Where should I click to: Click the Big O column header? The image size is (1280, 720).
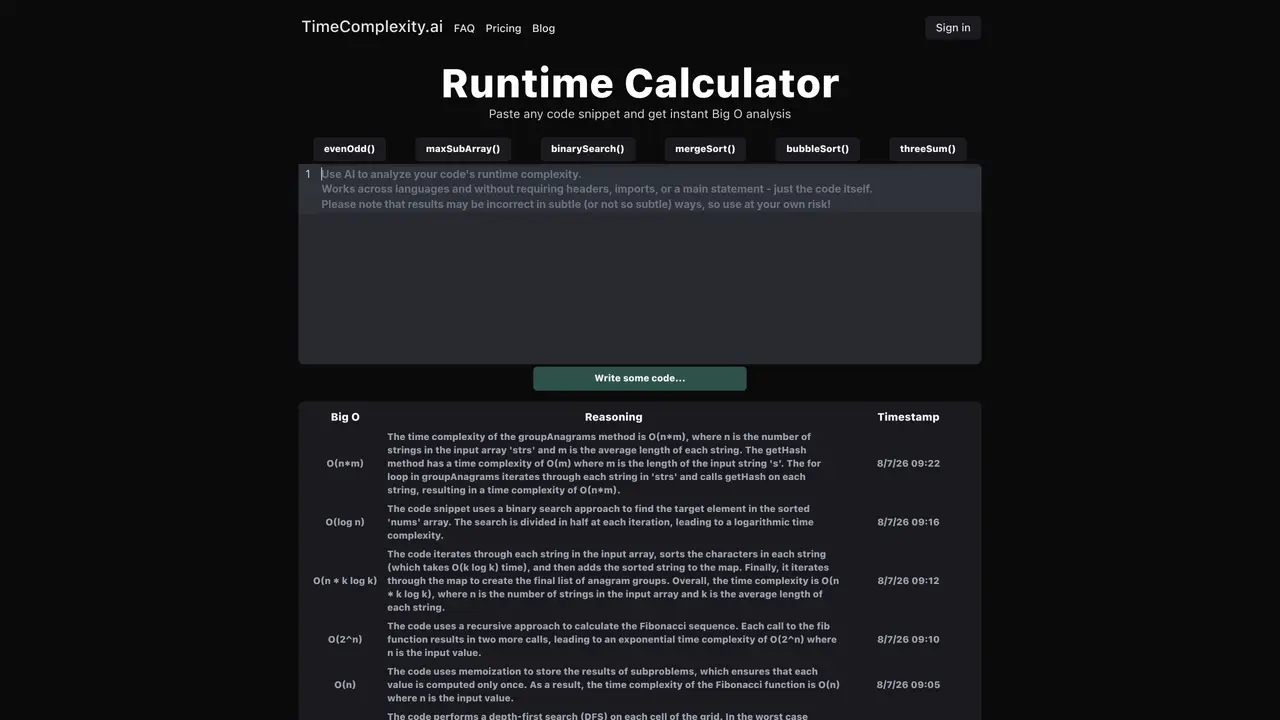(x=345, y=417)
